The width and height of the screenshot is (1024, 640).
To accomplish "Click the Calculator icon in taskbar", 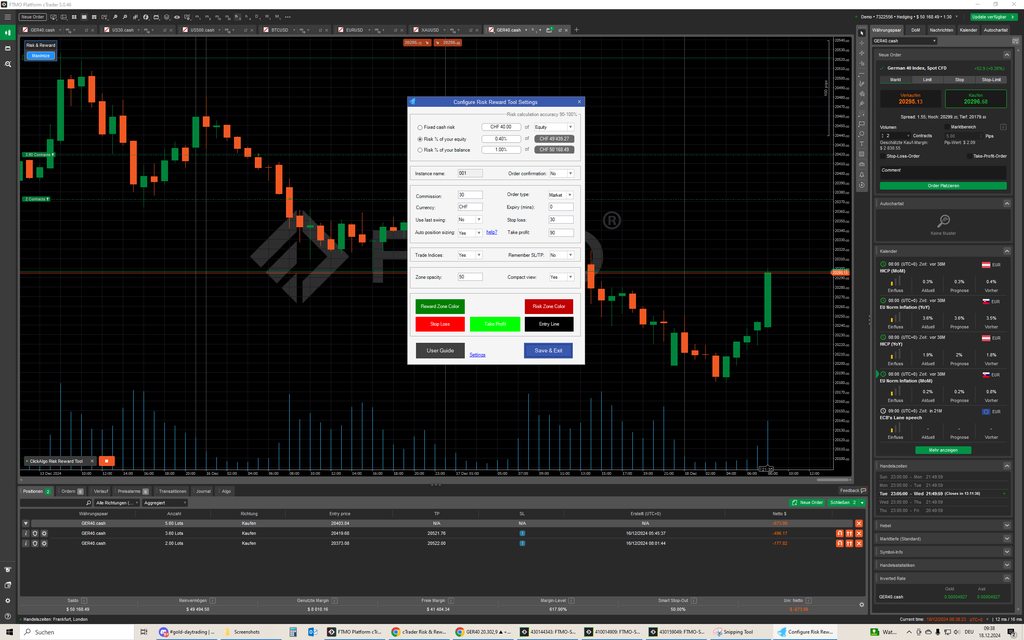I will coord(293,632).
